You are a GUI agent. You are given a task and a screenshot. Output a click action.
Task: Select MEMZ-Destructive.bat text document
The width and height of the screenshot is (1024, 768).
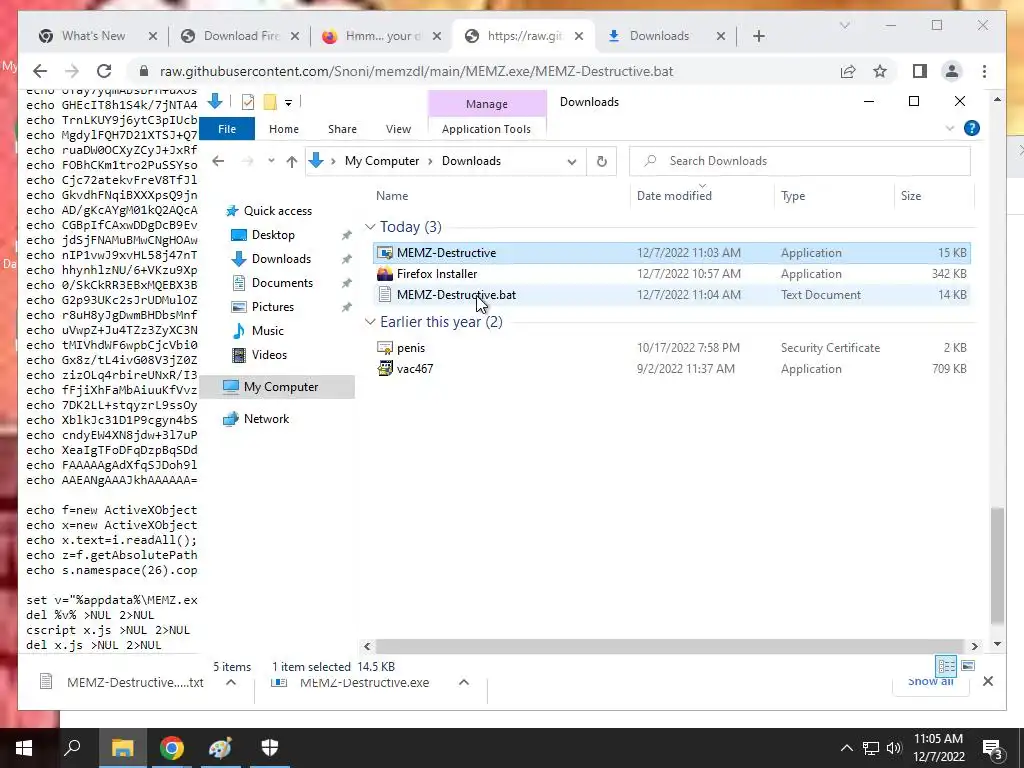(x=671, y=295)
